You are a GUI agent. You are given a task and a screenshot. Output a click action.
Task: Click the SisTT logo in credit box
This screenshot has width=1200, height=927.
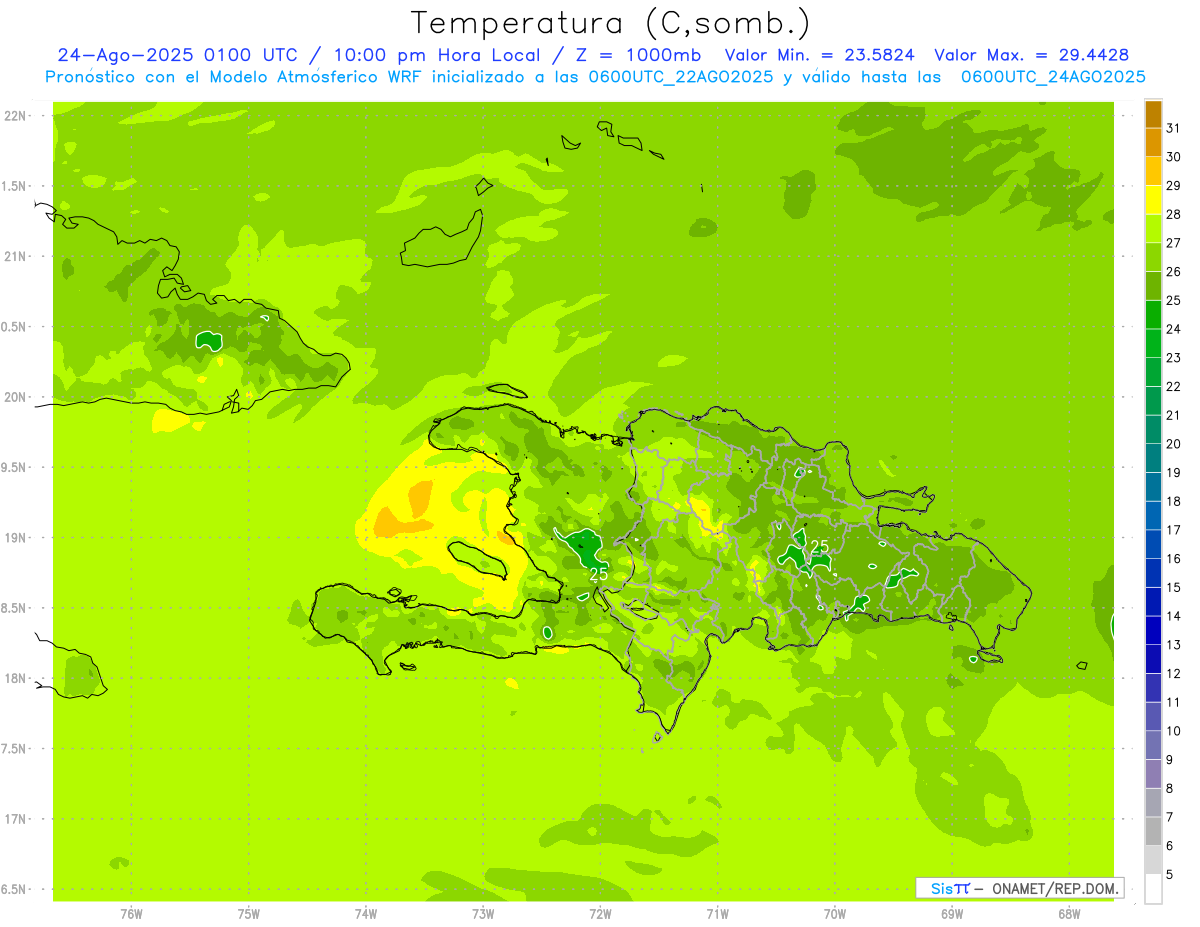[x=949, y=888]
